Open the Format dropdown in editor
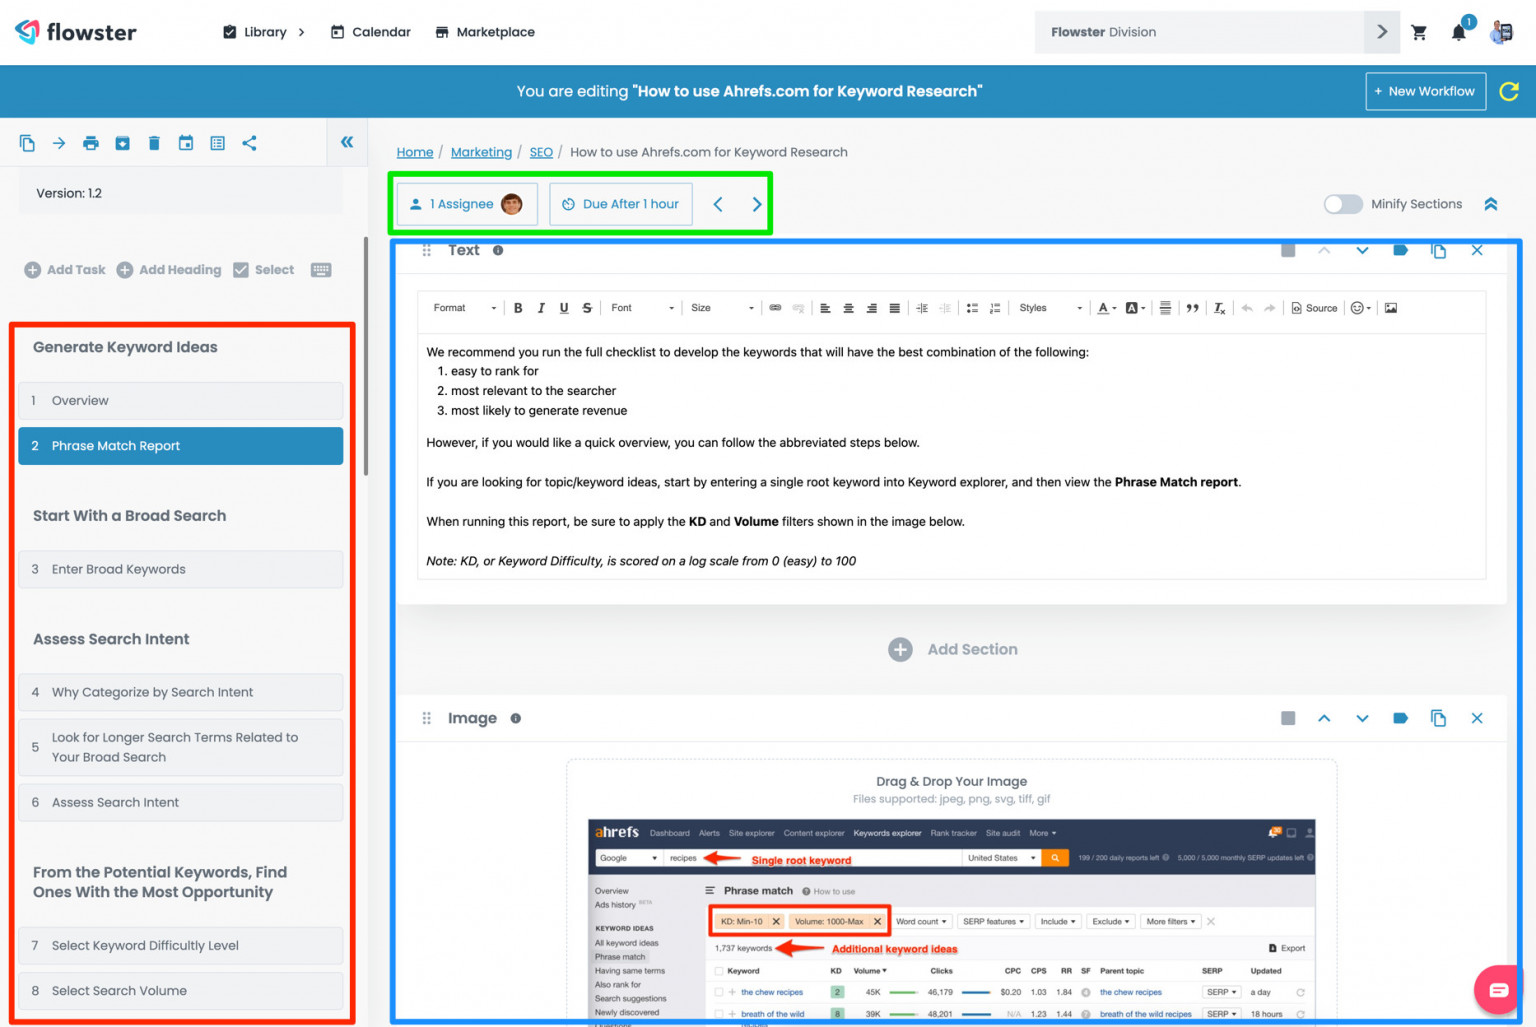1536x1027 pixels. (464, 308)
